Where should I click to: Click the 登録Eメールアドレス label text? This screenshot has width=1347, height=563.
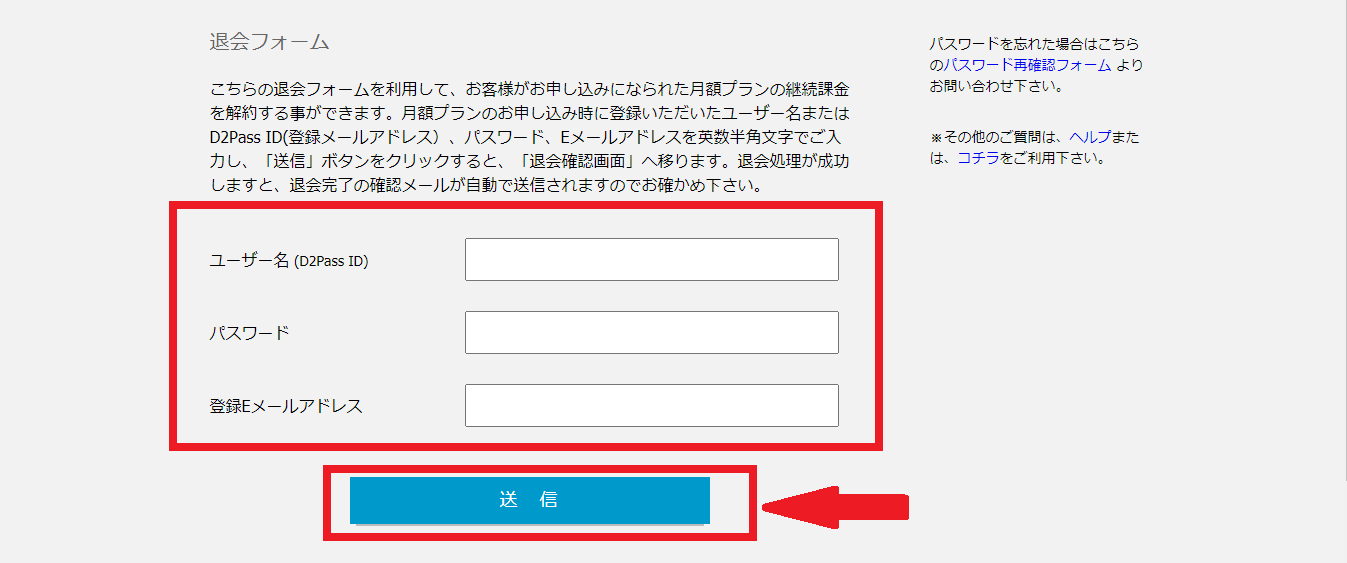285,406
